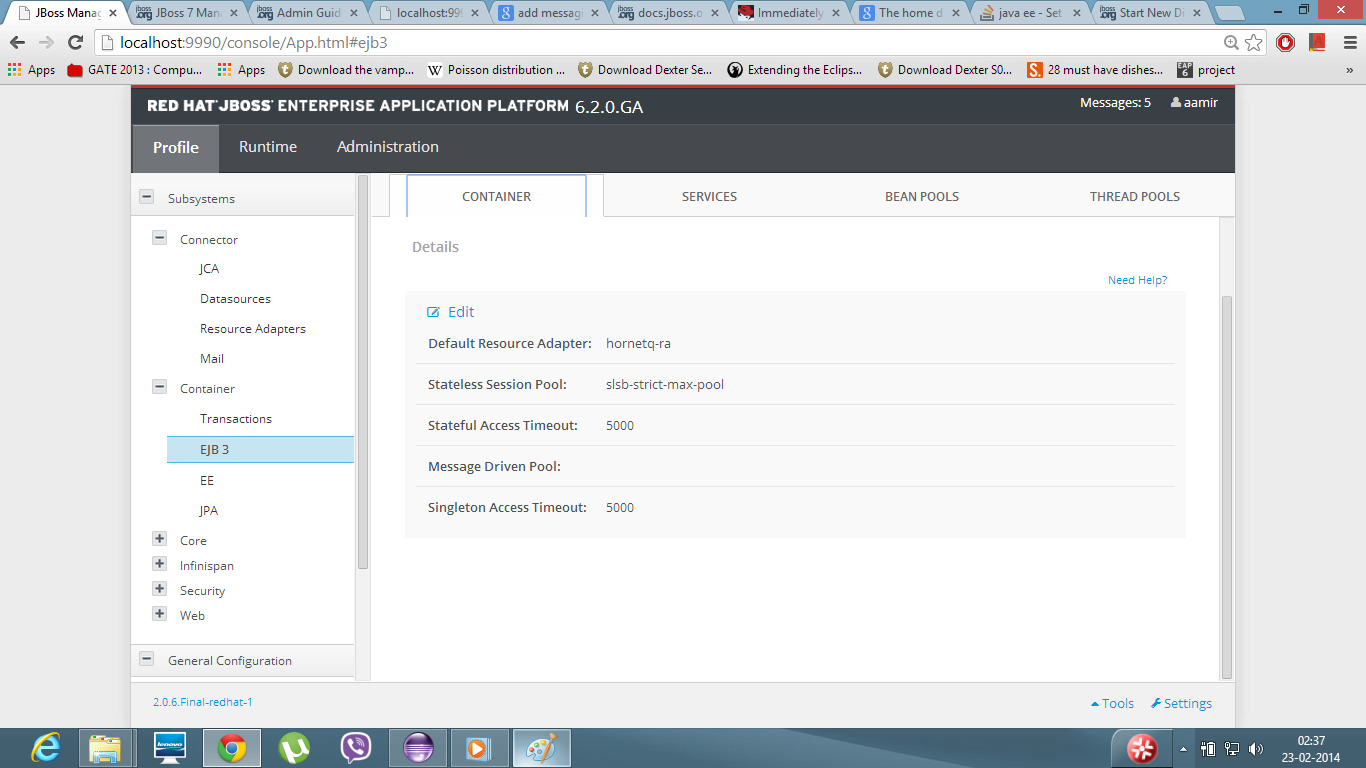Expand the Infinispan tree node

point(159,564)
